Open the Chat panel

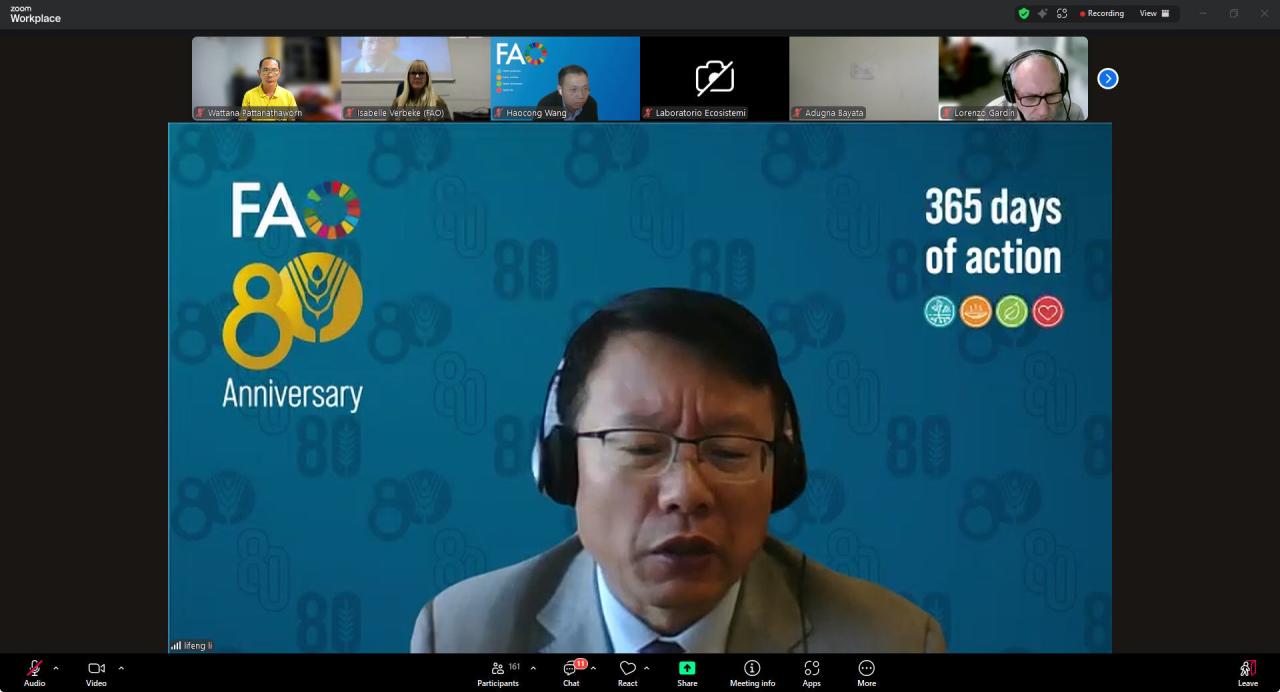pyautogui.click(x=571, y=672)
